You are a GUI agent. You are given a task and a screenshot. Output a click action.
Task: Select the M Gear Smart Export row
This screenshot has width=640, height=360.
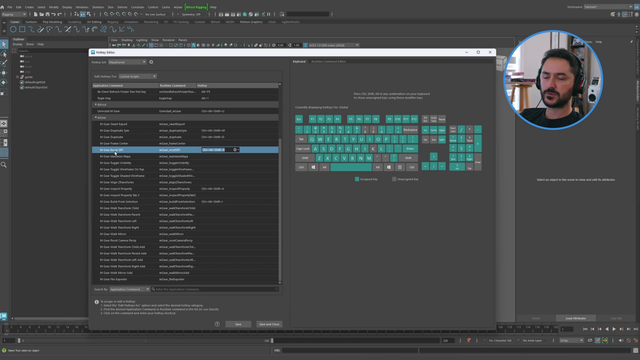pos(185,124)
